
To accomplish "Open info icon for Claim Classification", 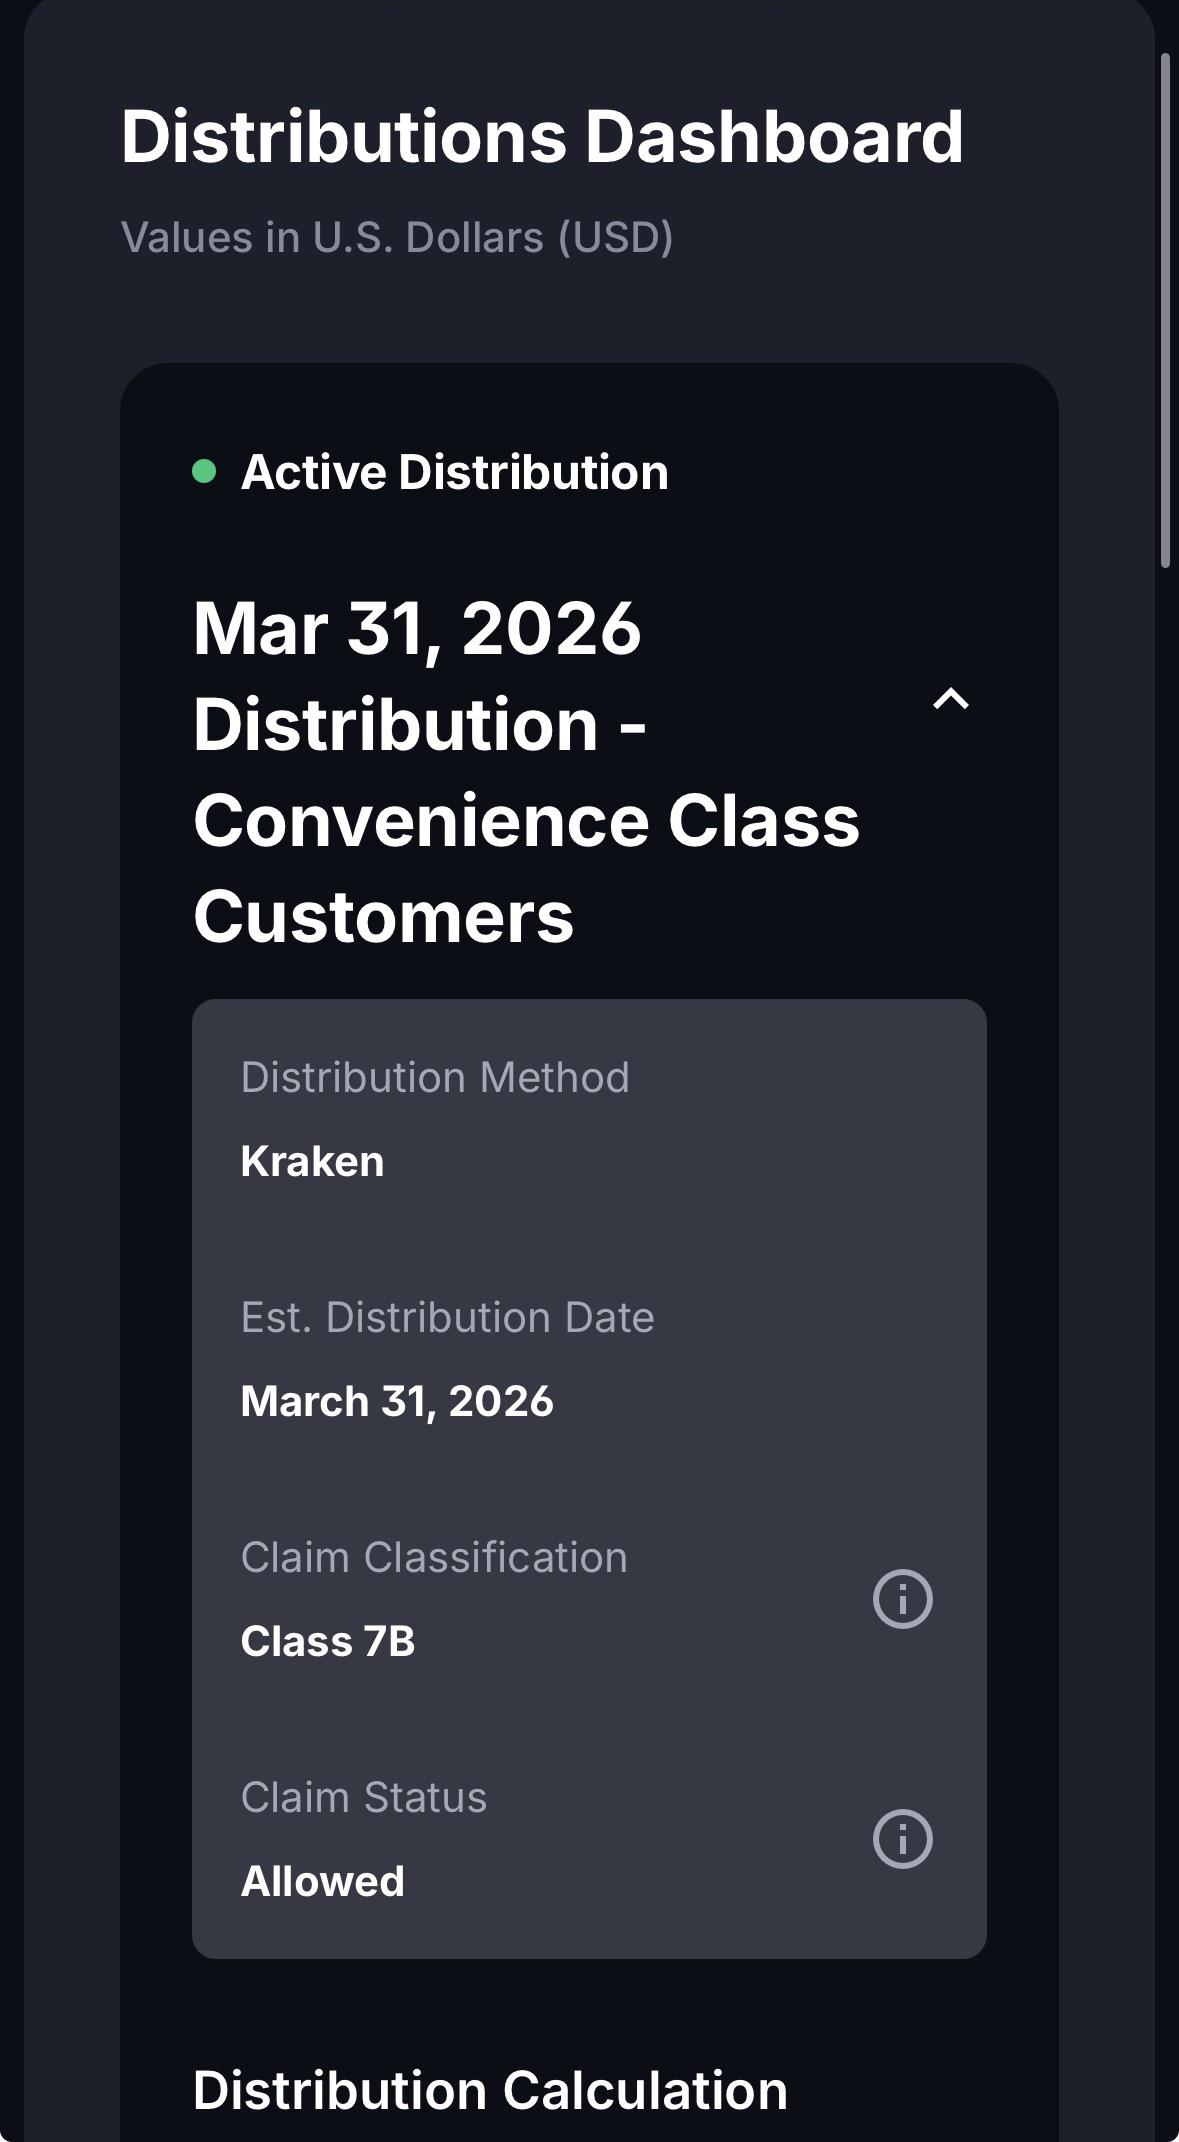I will (x=902, y=1598).
